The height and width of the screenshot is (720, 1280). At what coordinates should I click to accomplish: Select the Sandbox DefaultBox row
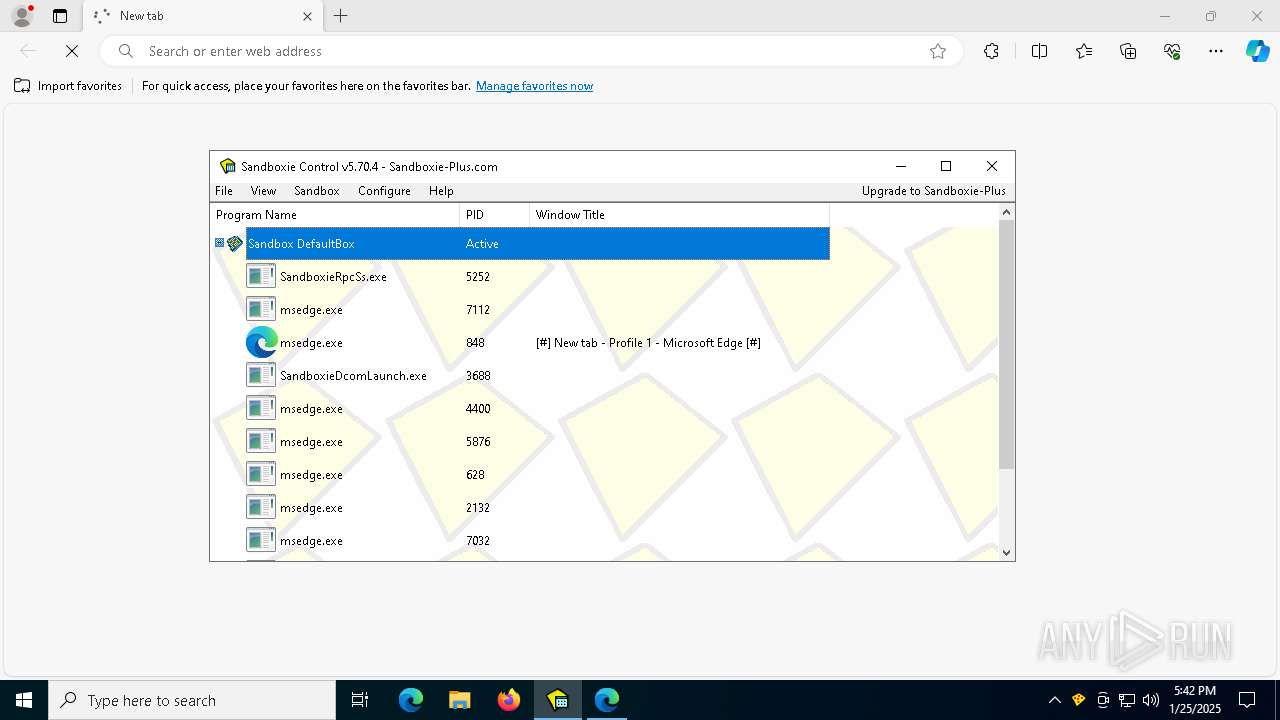coord(538,243)
